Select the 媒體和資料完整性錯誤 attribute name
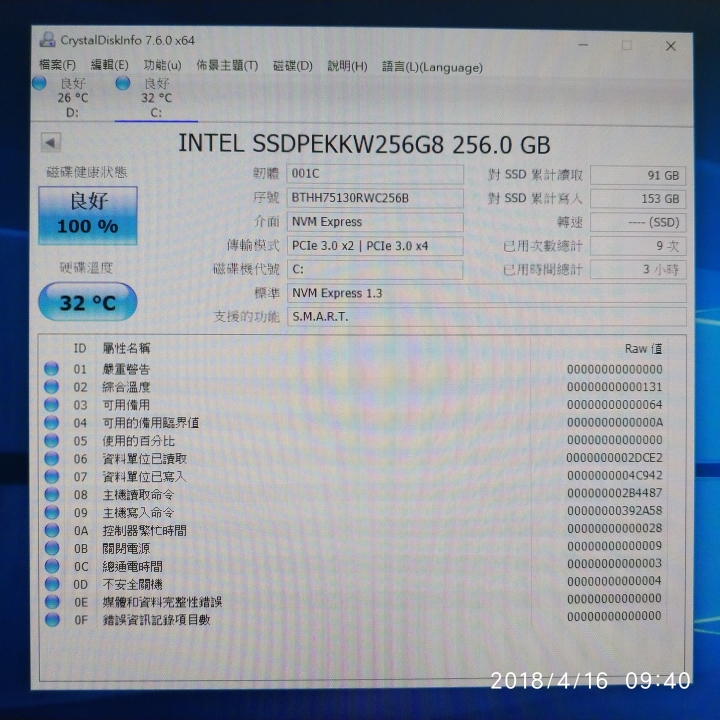Viewport: 720px width, 720px height. point(163,602)
